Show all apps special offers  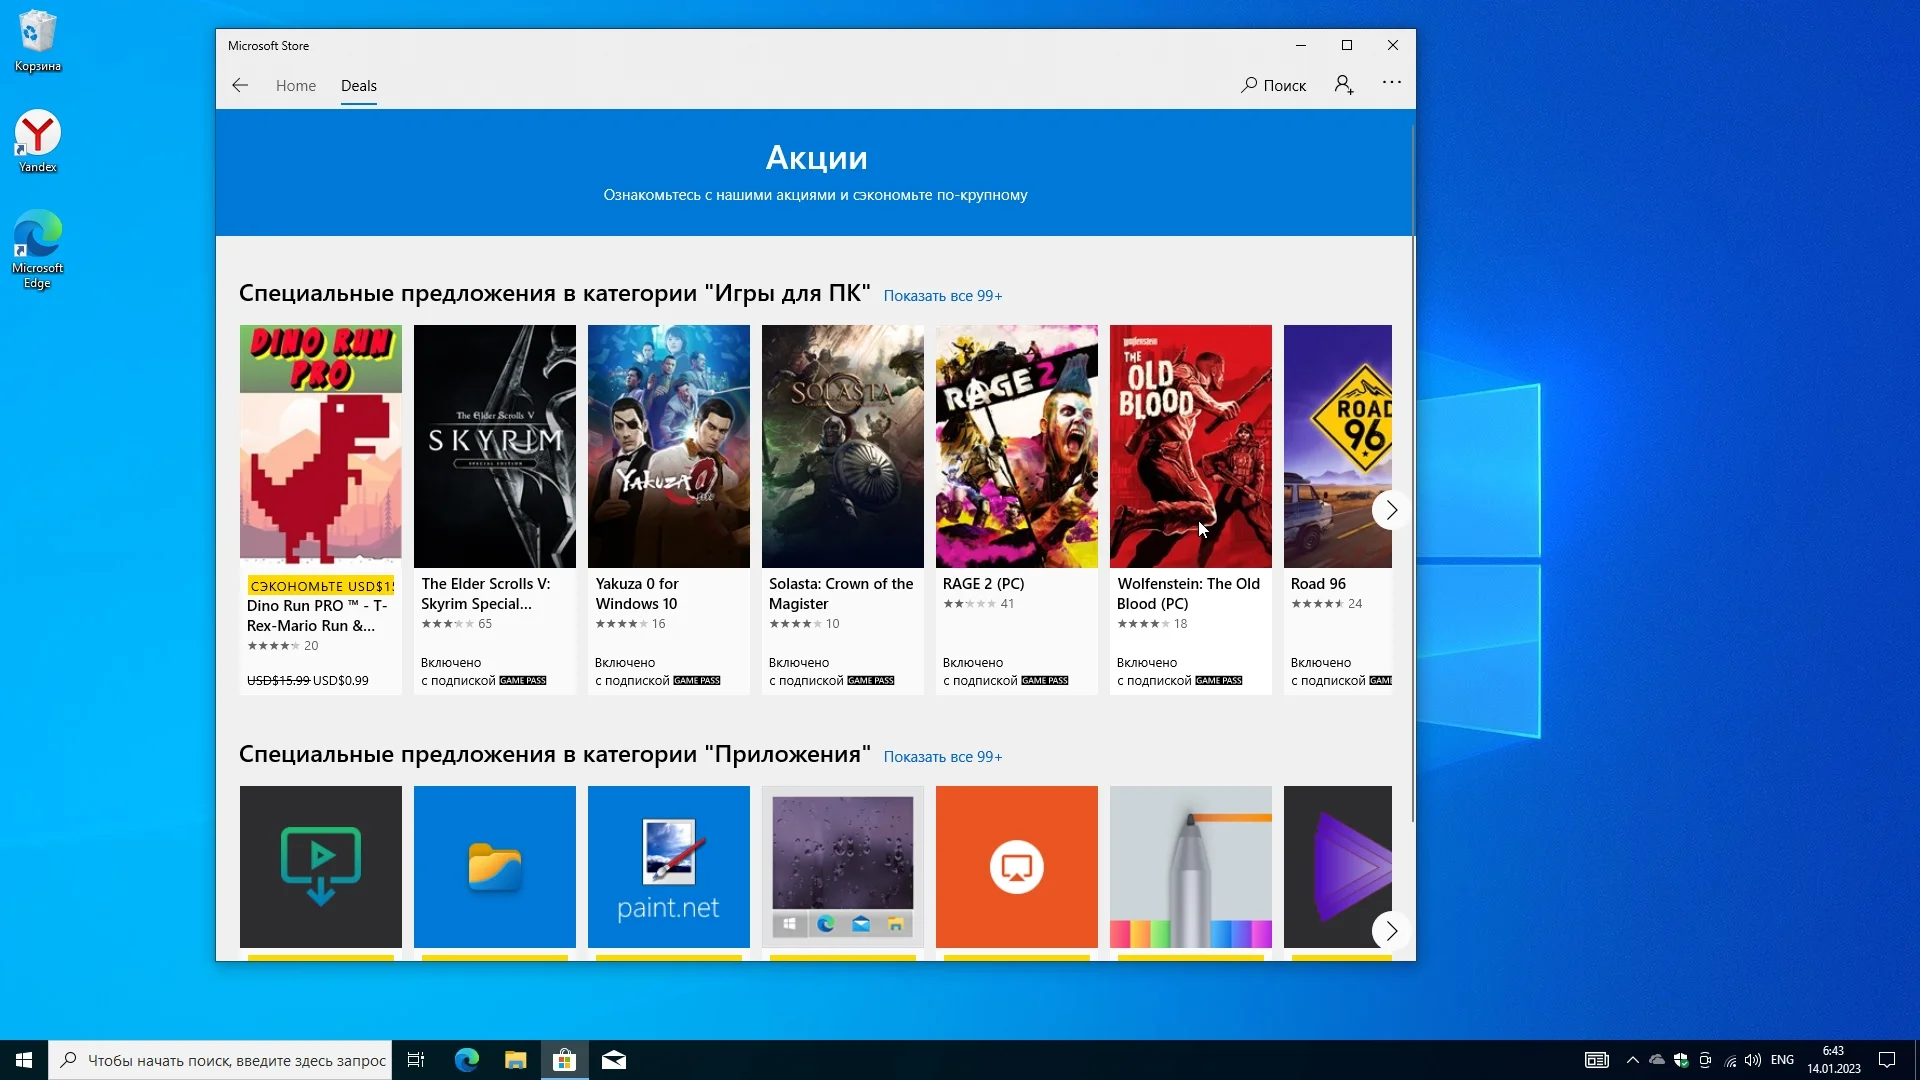click(942, 757)
